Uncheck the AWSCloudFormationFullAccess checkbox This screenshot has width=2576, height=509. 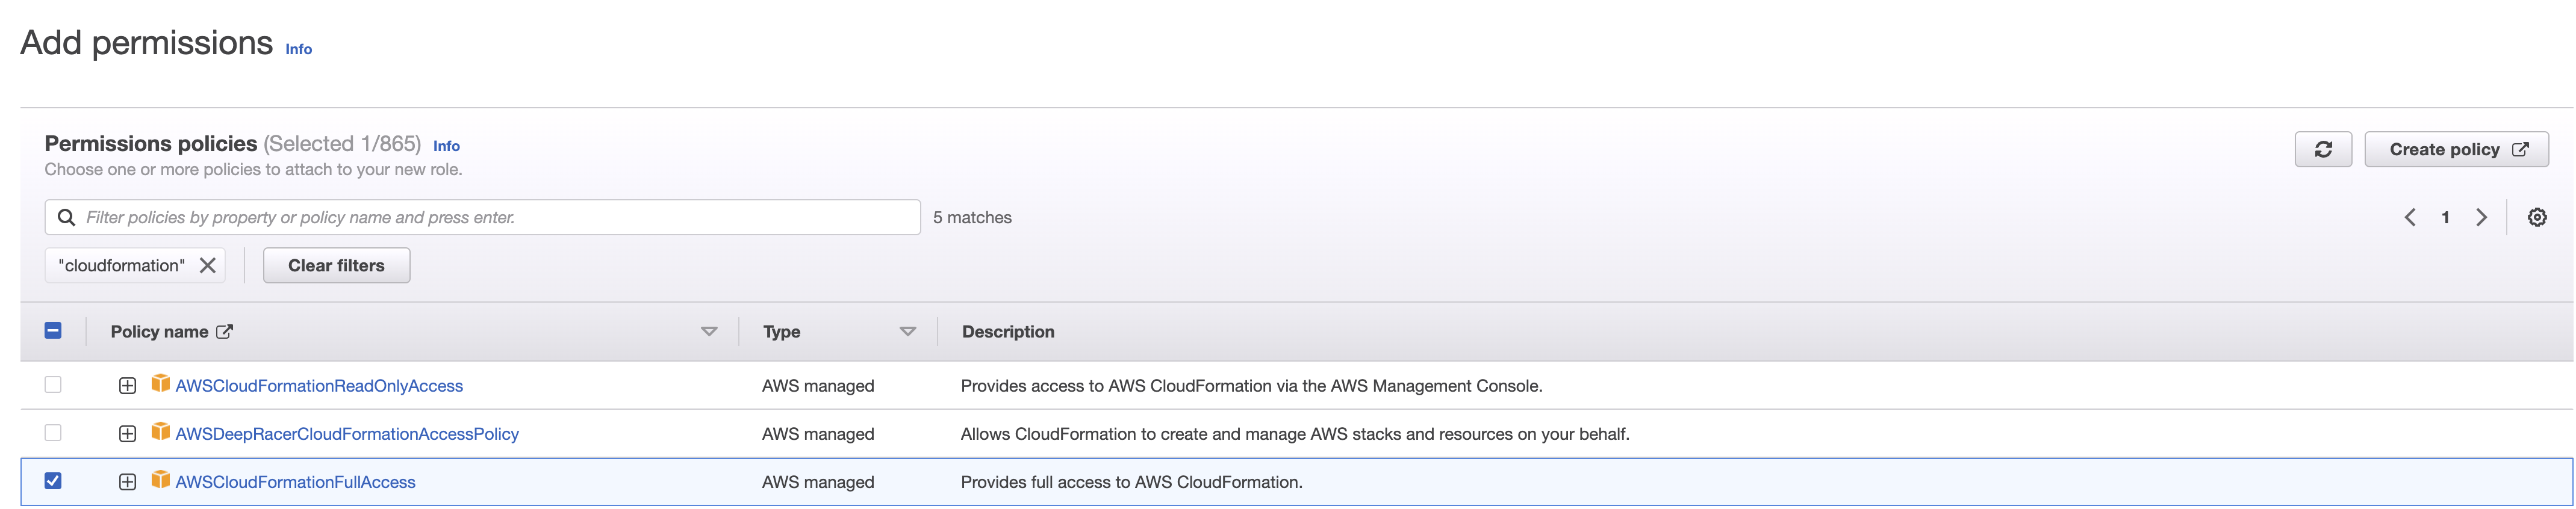pyautogui.click(x=53, y=481)
